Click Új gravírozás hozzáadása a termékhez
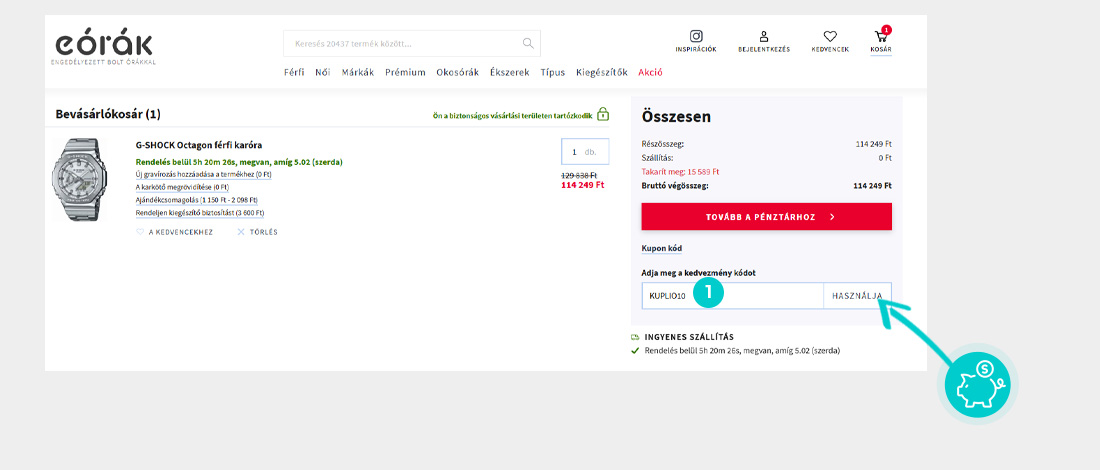The image size is (1100, 470). (x=203, y=175)
